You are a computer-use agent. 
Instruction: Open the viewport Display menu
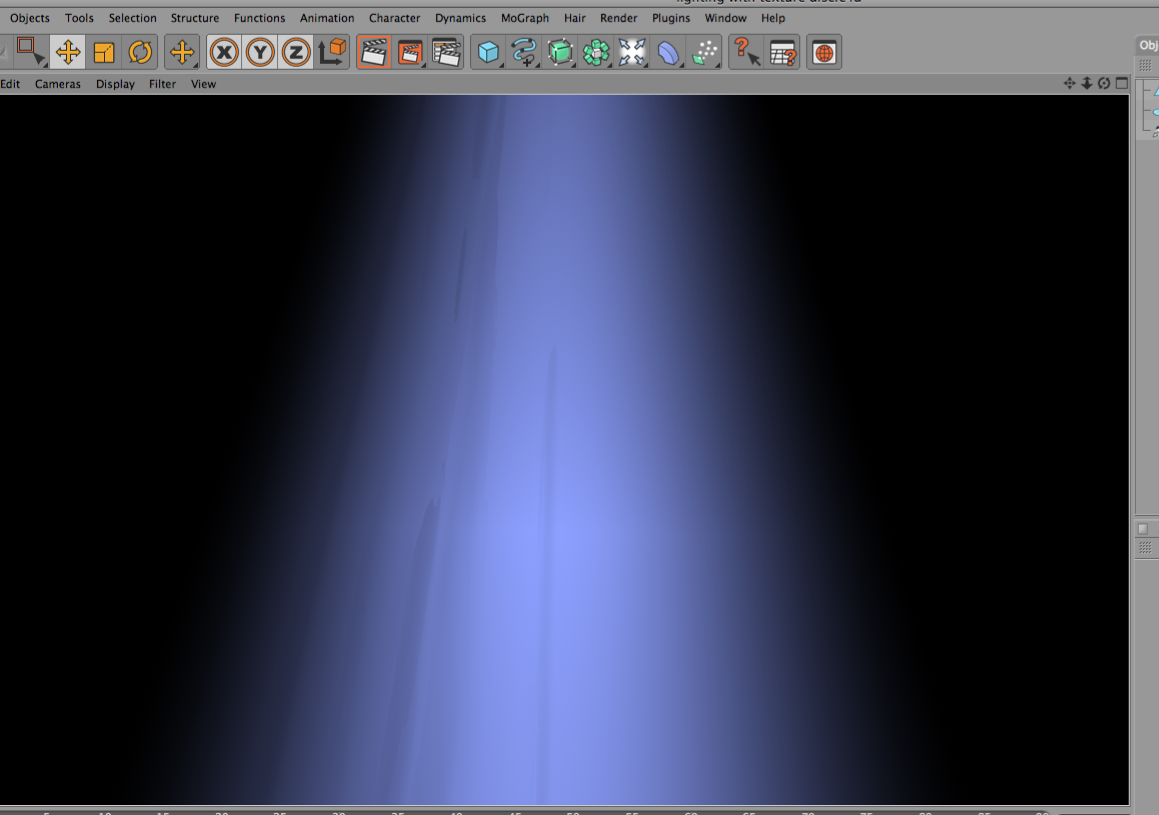point(115,83)
